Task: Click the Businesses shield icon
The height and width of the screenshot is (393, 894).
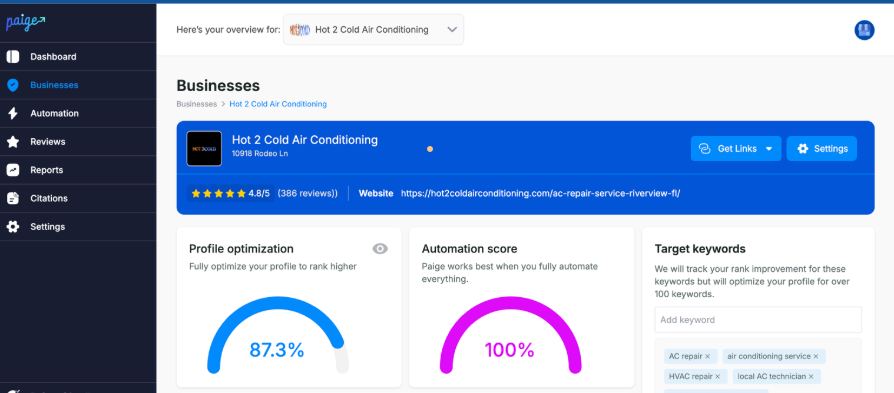Action: (13, 85)
